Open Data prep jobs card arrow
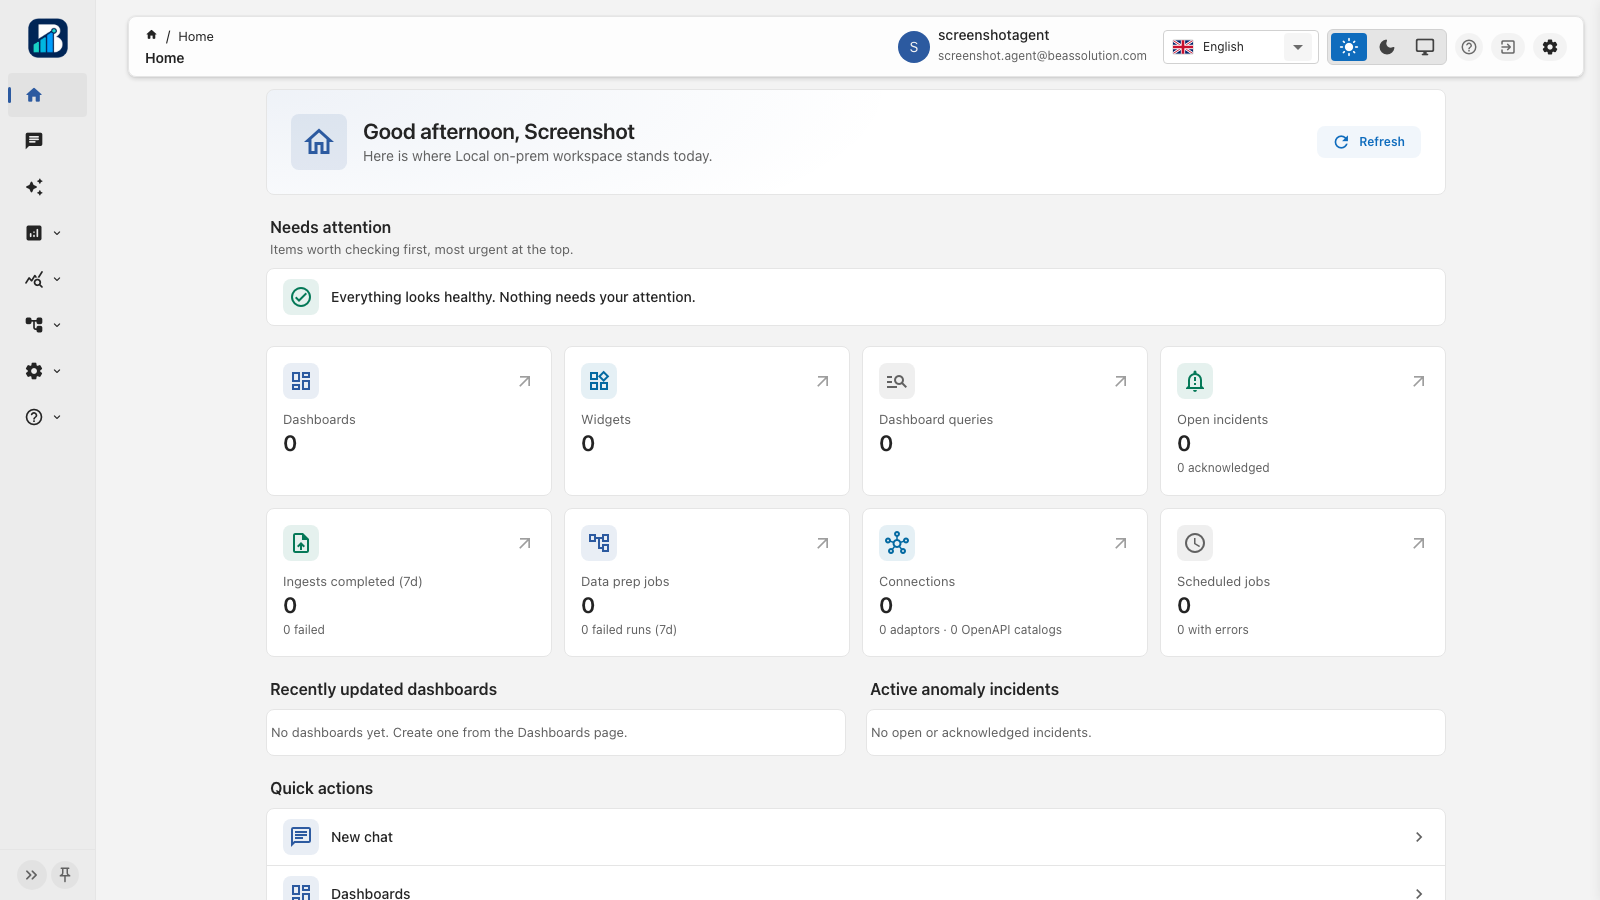 pos(823,543)
